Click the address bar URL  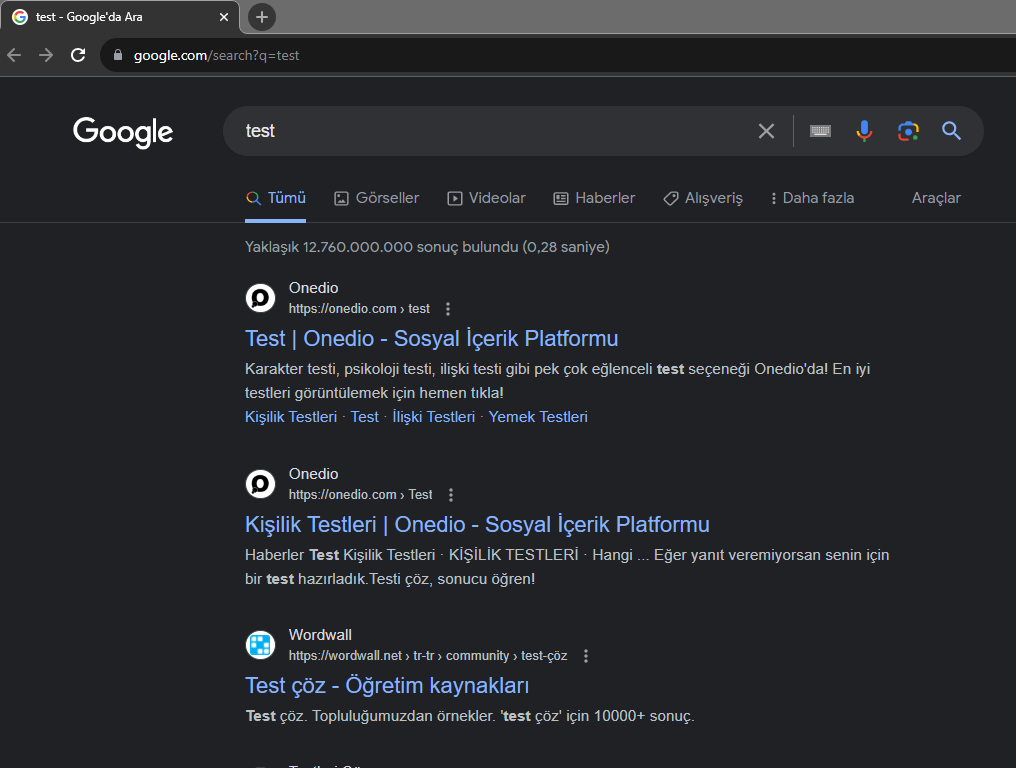(216, 56)
